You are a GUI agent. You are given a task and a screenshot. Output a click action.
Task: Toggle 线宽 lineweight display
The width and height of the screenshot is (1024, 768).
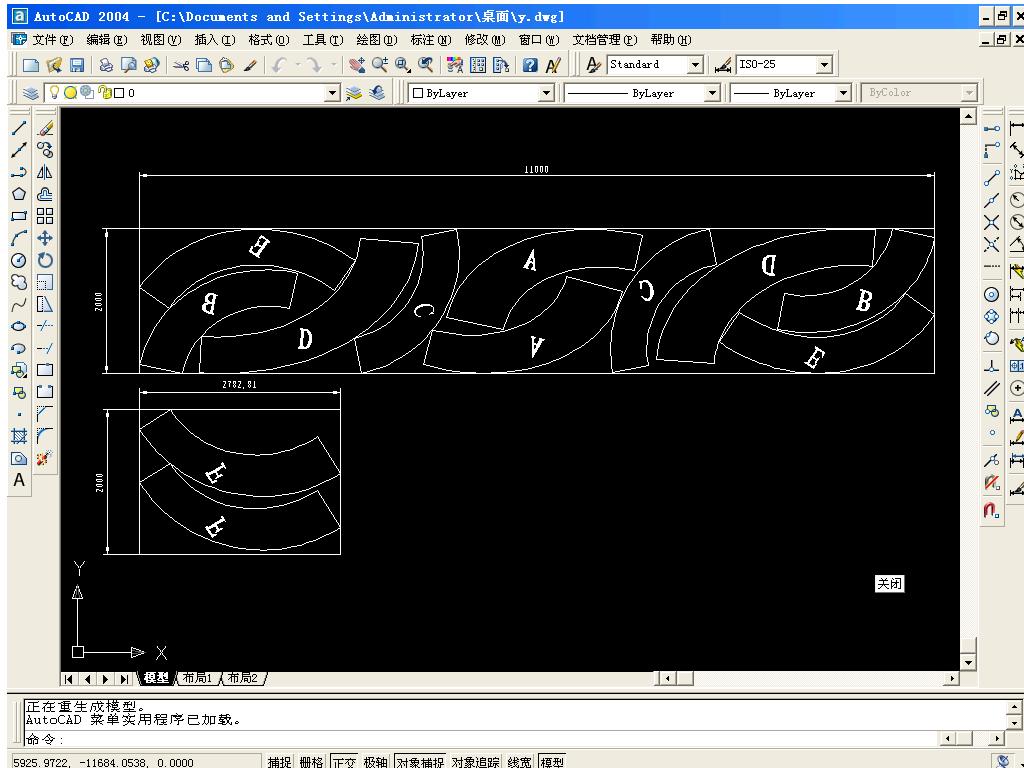tap(519, 761)
